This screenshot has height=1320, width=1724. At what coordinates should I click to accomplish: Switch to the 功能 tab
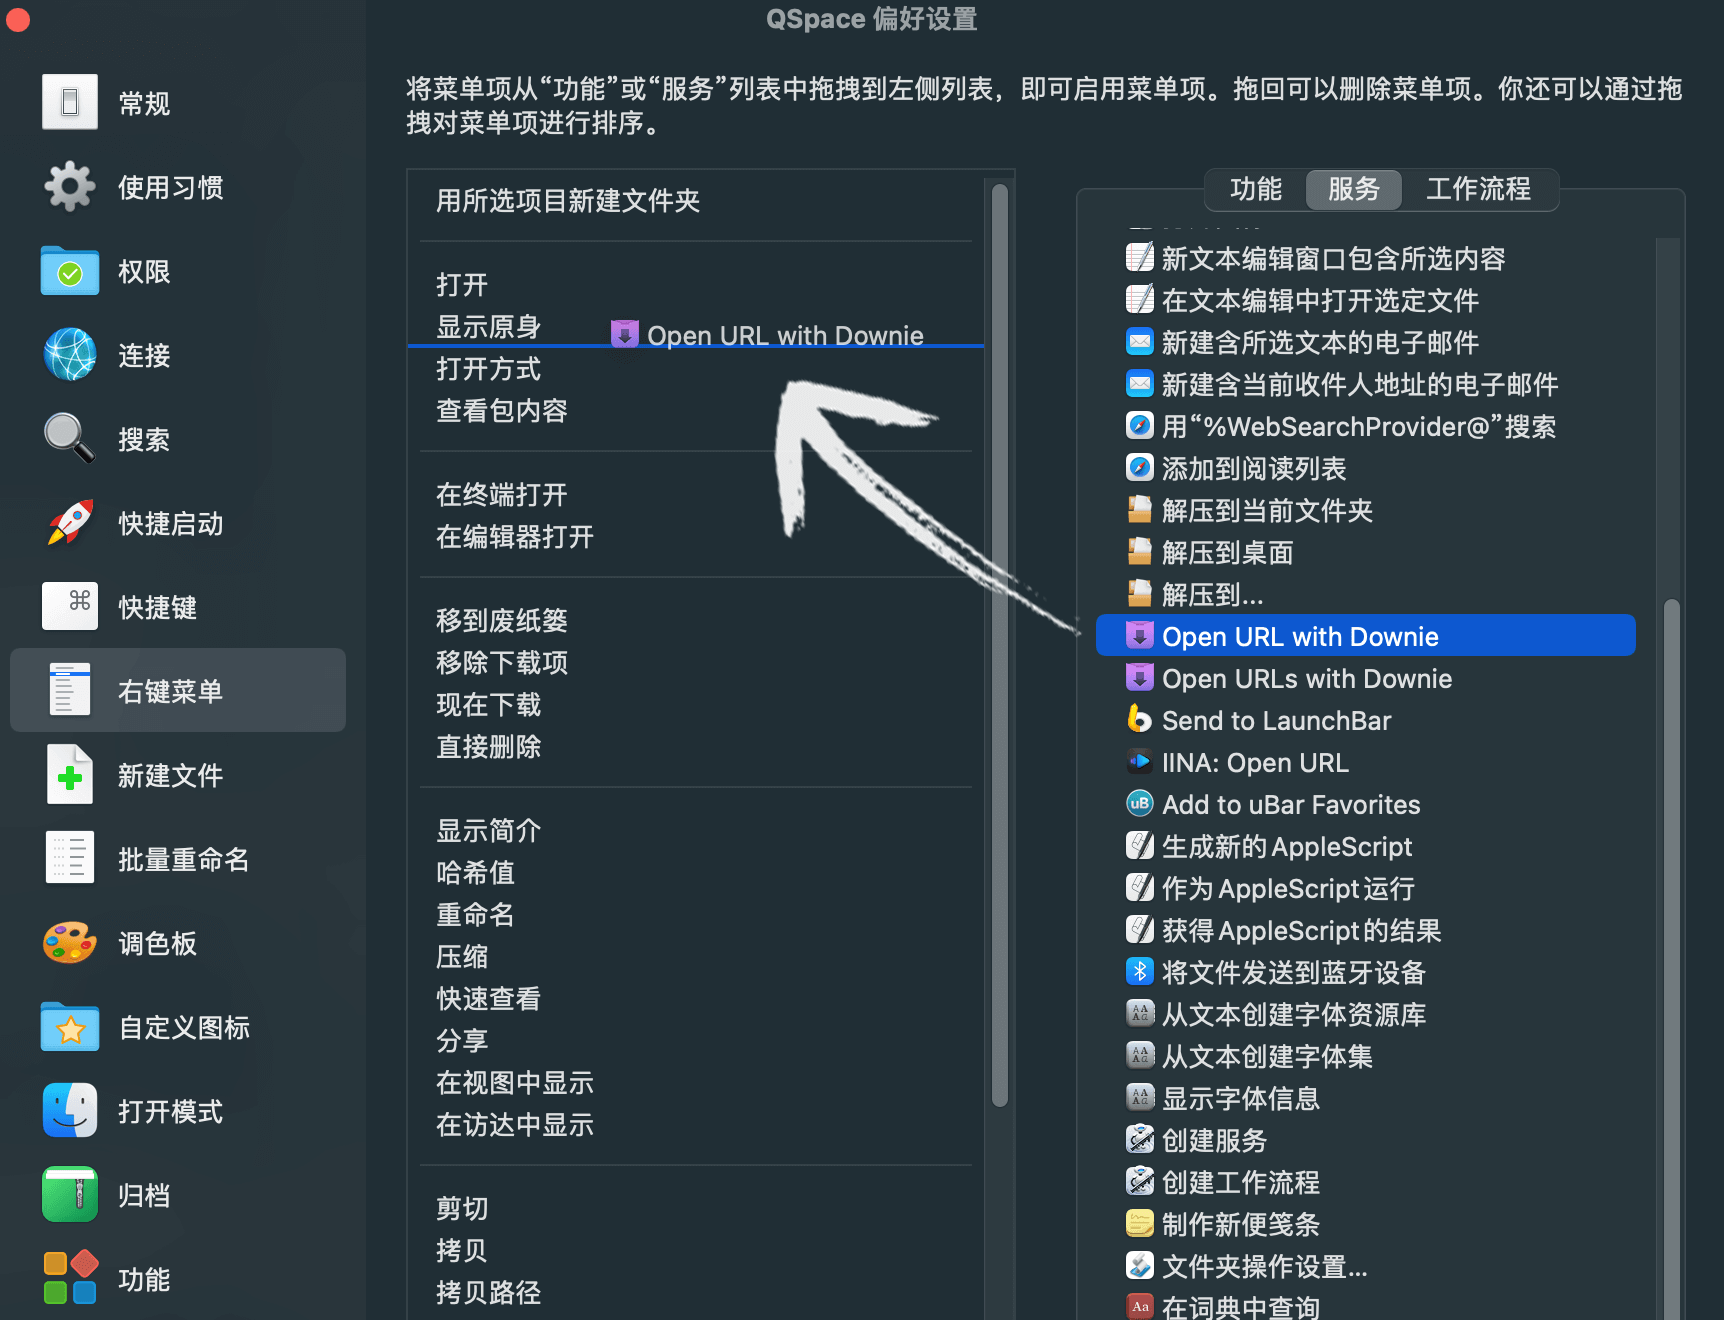point(1255,189)
